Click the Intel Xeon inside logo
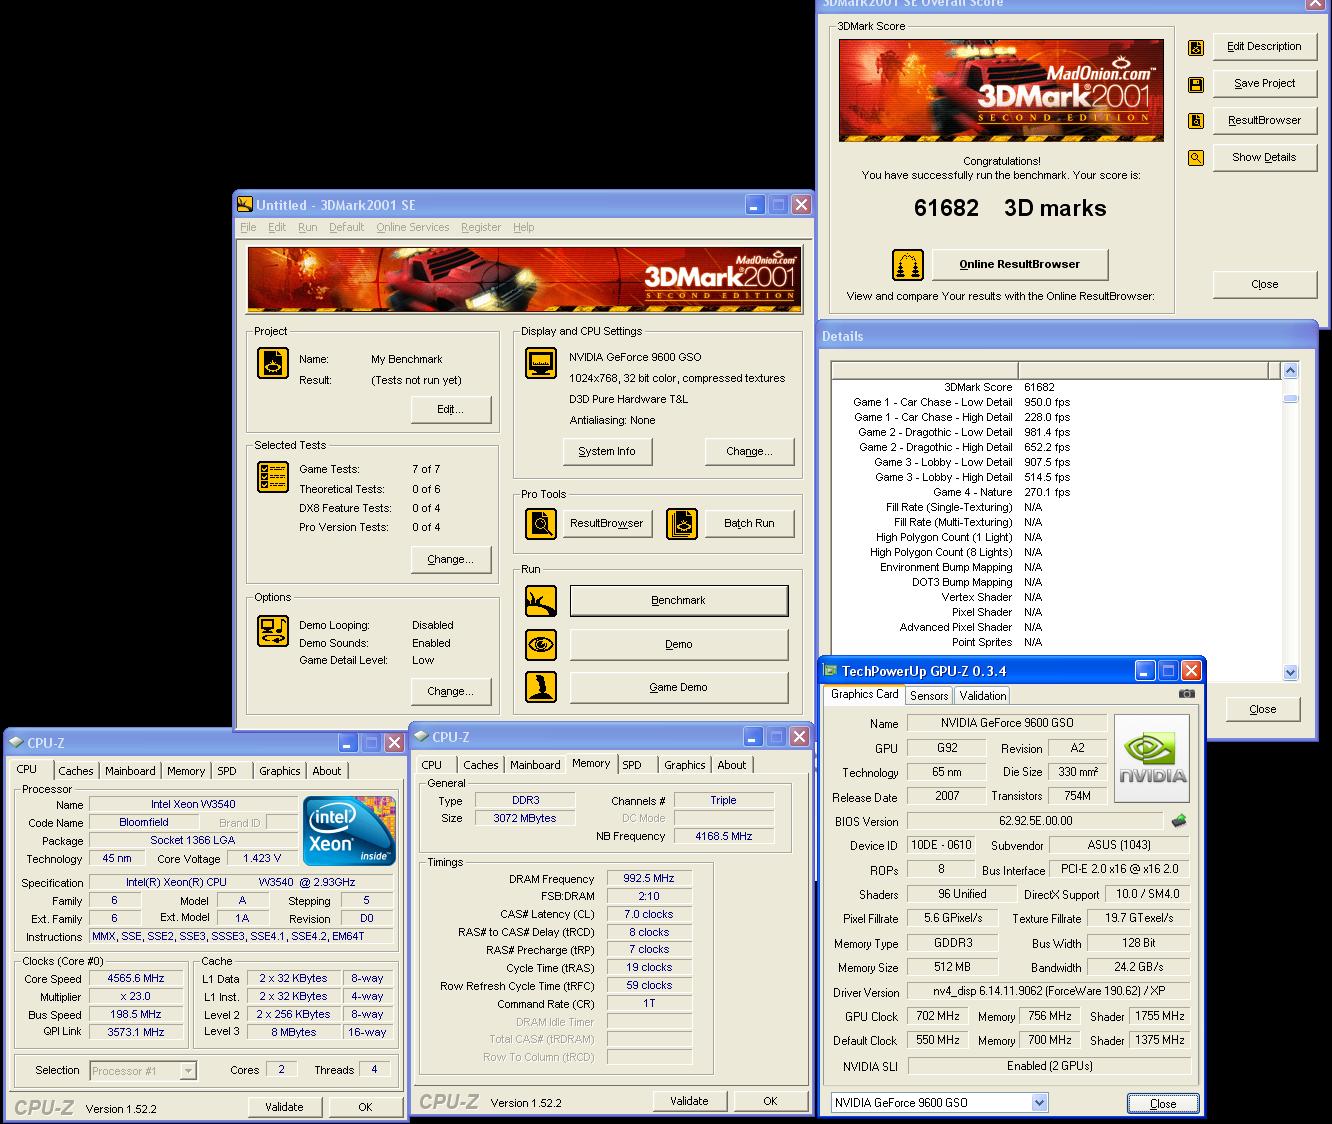The width and height of the screenshot is (1332, 1124). click(348, 830)
